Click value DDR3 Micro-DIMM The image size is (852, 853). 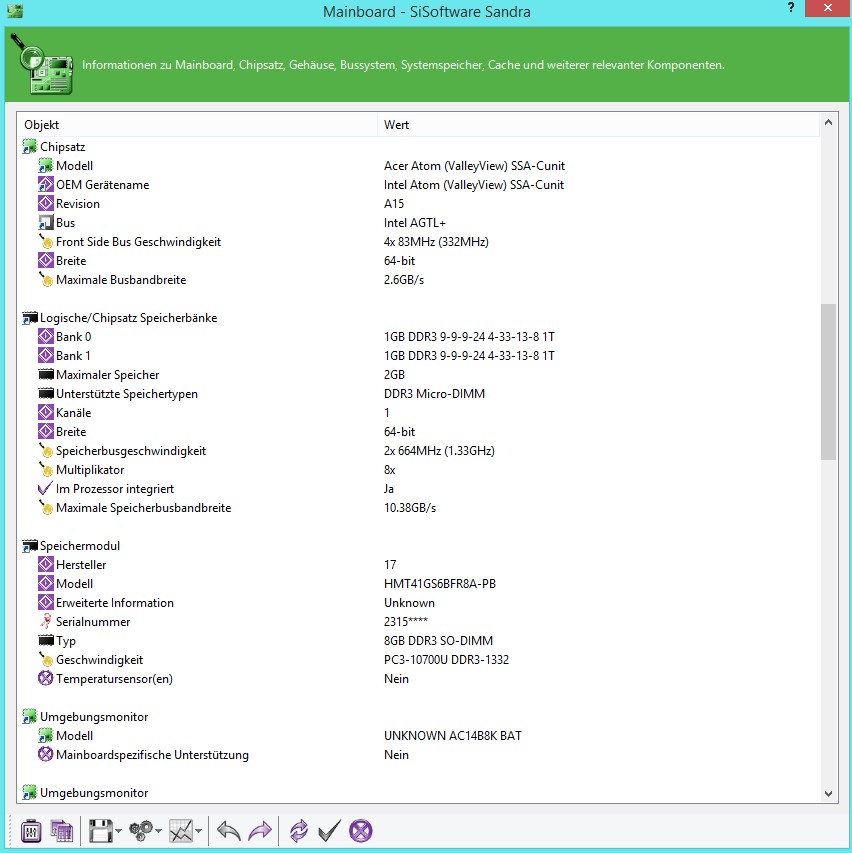[x=434, y=394]
